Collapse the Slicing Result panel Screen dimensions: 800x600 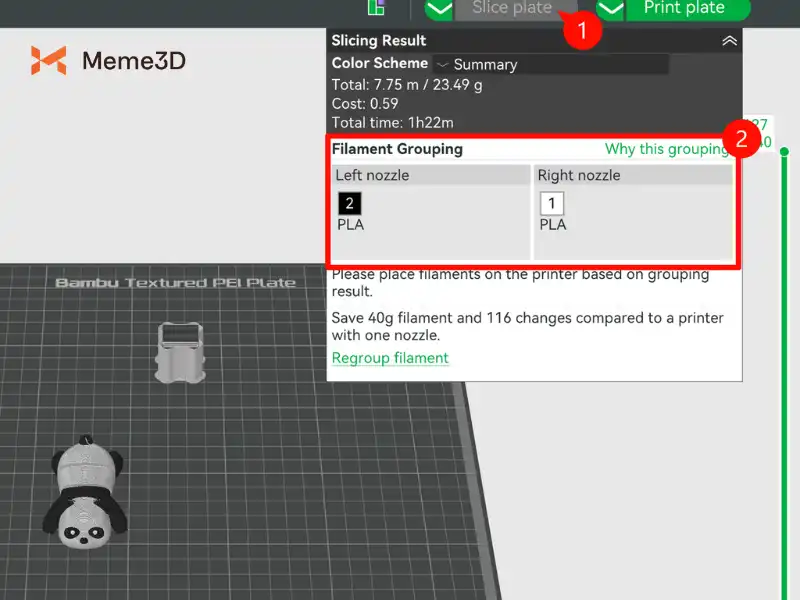coord(729,41)
